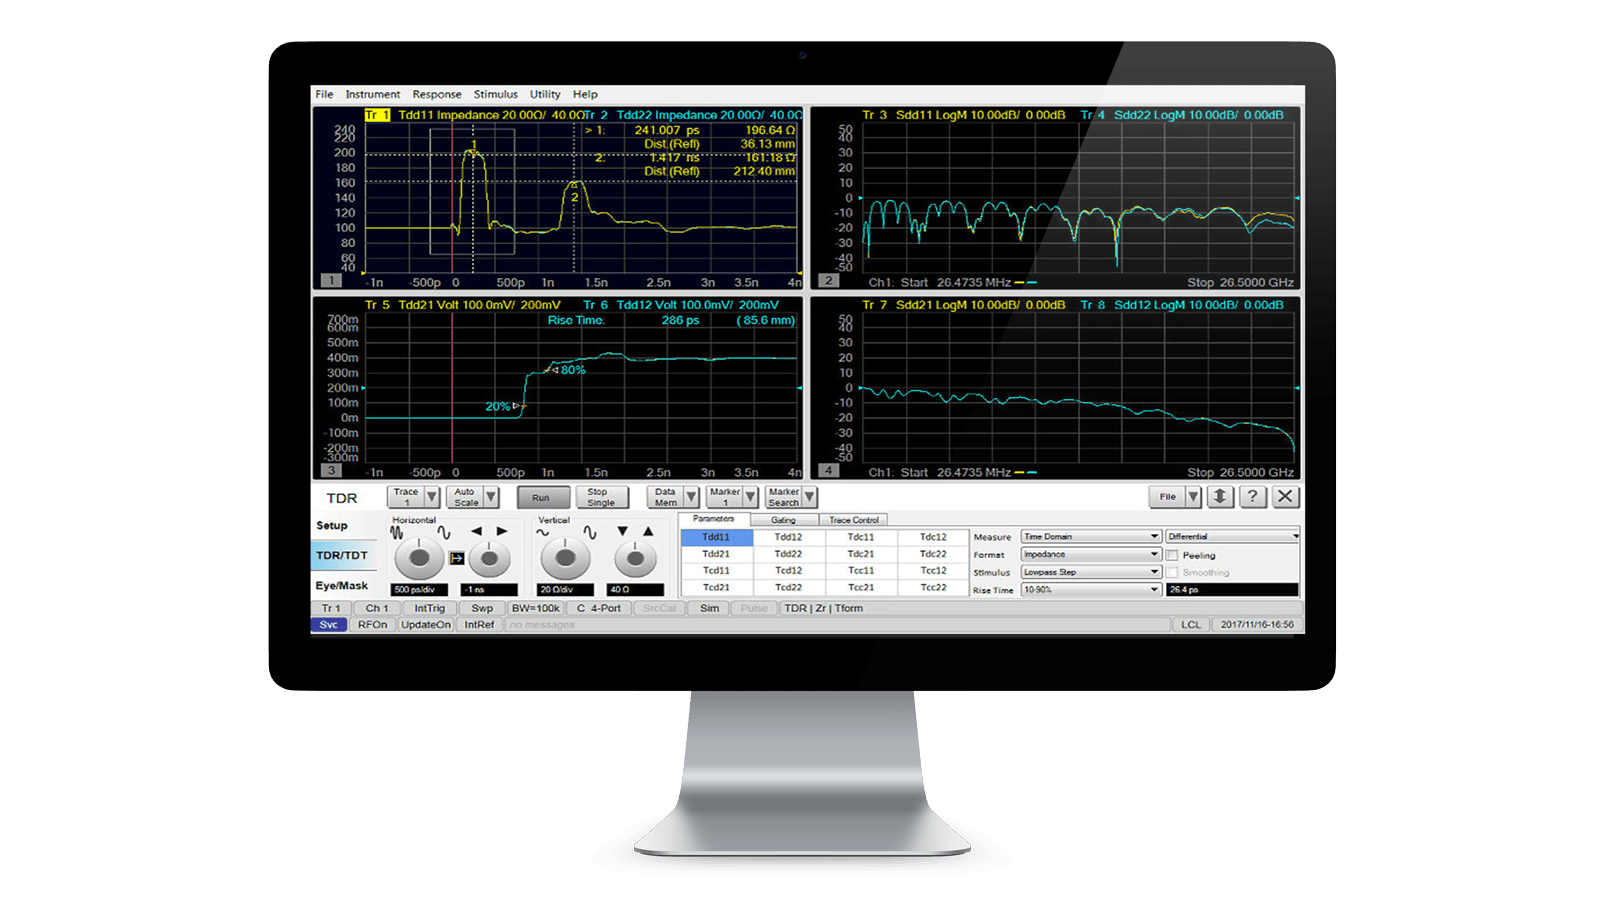1600x900 pixels.
Task: Click the horizontal position knob (-1 ns)
Action: coord(489,558)
